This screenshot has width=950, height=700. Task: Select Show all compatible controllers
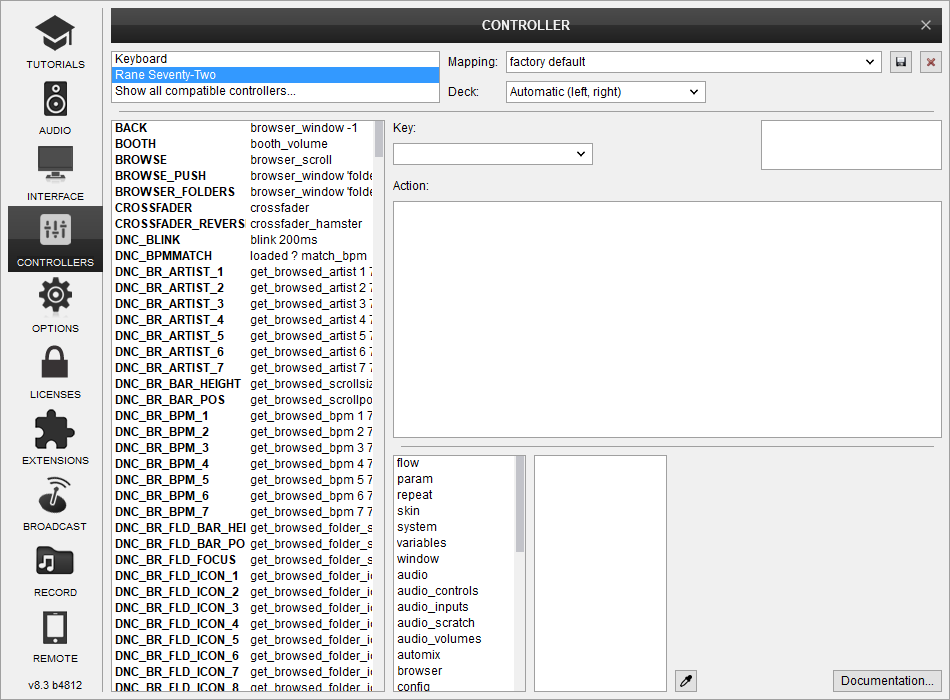(x=275, y=91)
